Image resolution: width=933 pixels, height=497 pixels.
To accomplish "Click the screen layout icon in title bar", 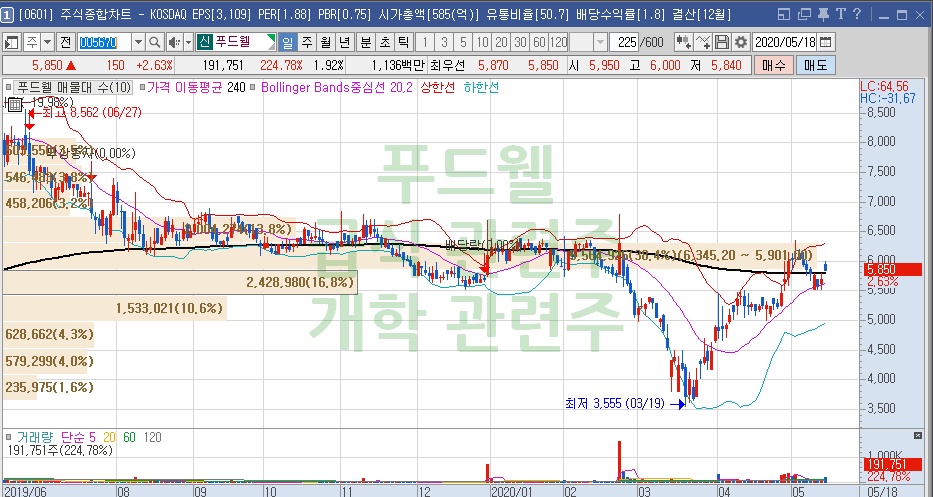I will pos(784,14).
